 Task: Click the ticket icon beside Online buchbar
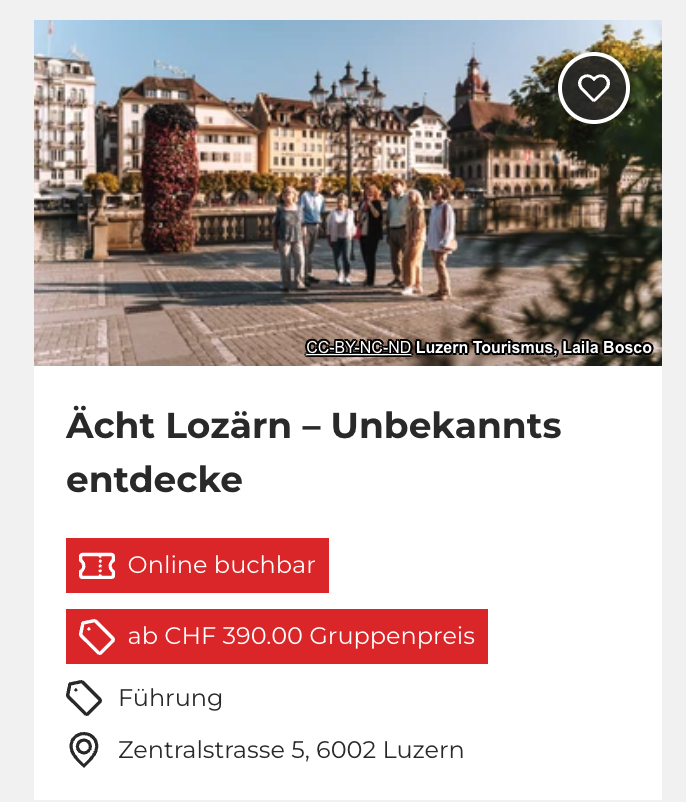coord(97,566)
